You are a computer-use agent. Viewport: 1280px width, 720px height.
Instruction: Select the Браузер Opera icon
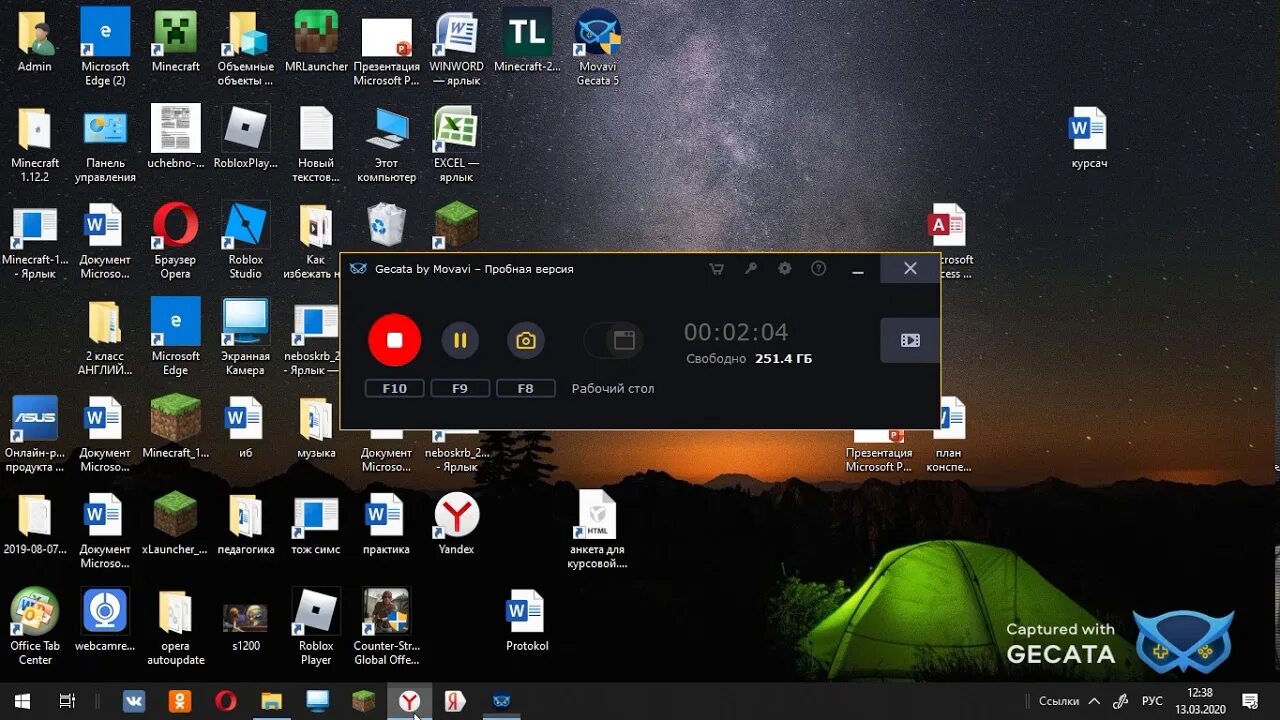coord(176,240)
